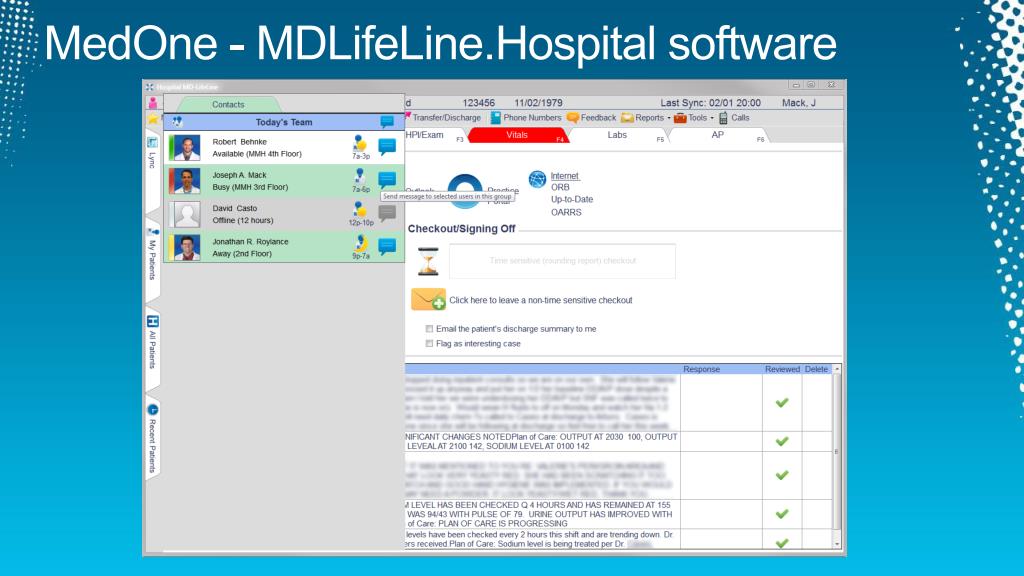Message Robert Behnke via chat bubble
The height and width of the screenshot is (576, 1024).
coord(387,146)
